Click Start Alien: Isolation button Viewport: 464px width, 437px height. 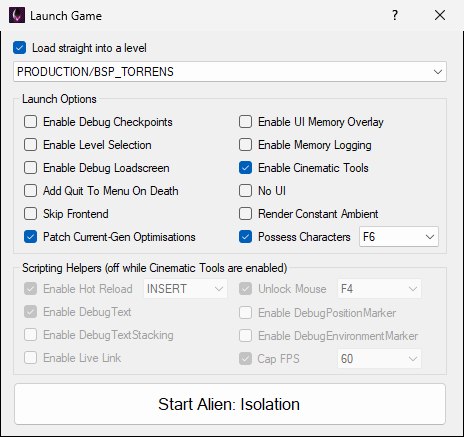[230, 404]
